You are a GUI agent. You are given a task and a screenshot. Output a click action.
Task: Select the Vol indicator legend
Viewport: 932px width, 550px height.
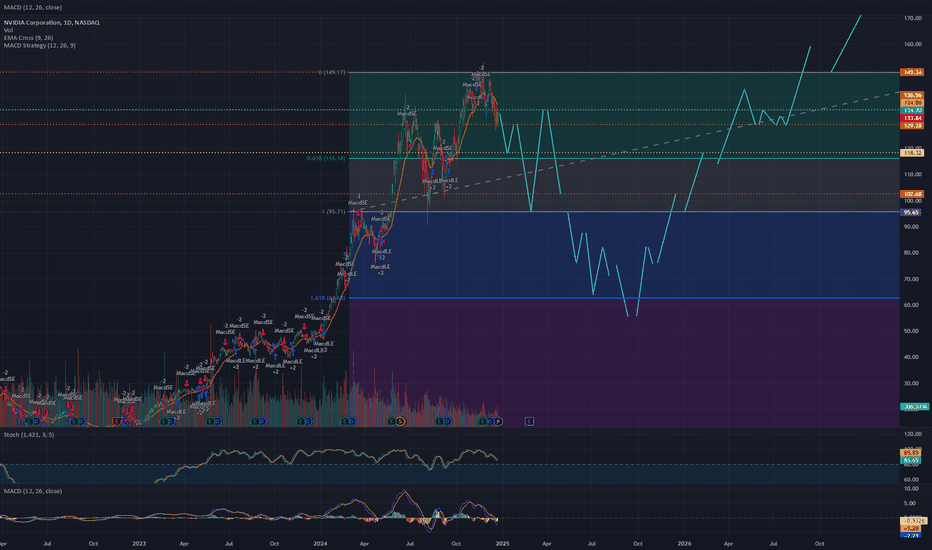[x=8, y=30]
